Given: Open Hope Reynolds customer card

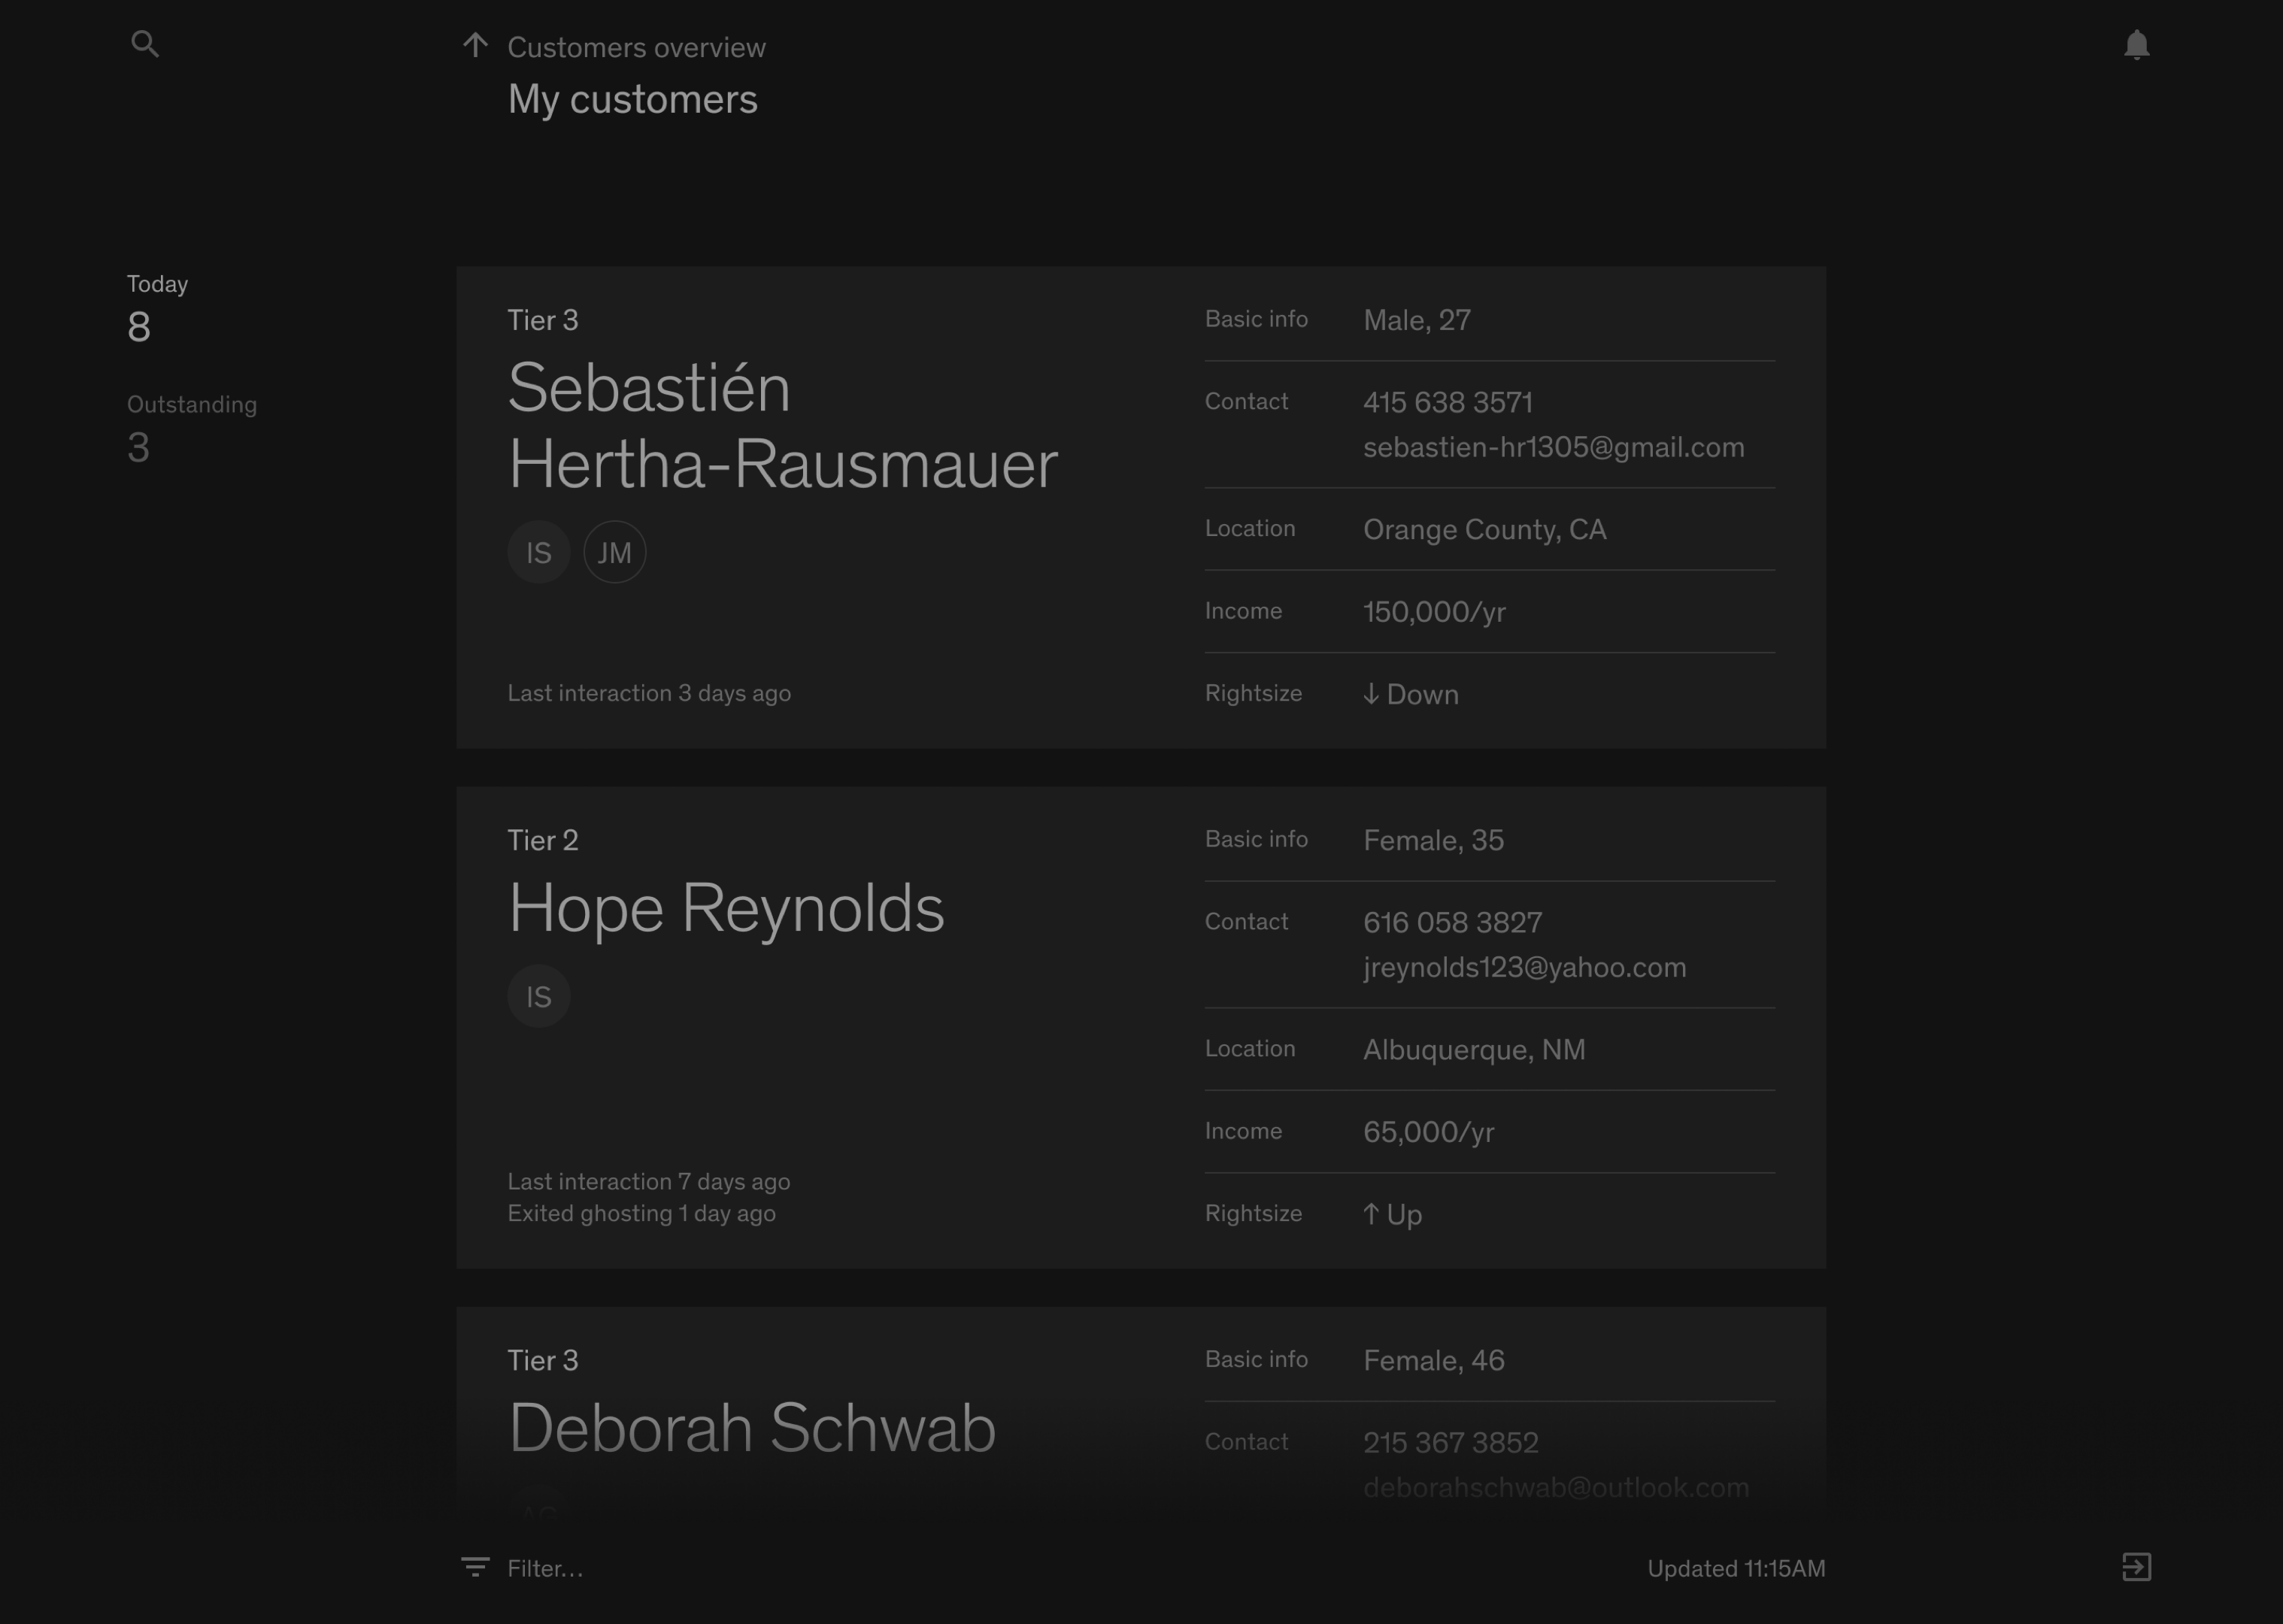Looking at the screenshot, I should 726,908.
